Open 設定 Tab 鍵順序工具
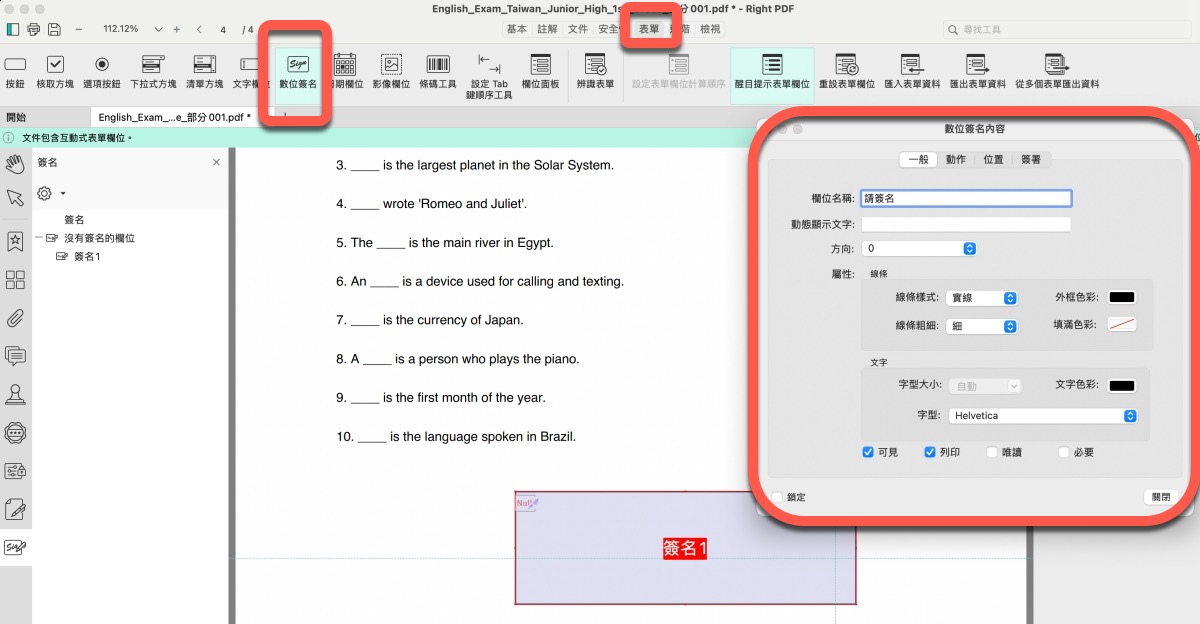The height and width of the screenshot is (624, 1200). pos(489,76)
